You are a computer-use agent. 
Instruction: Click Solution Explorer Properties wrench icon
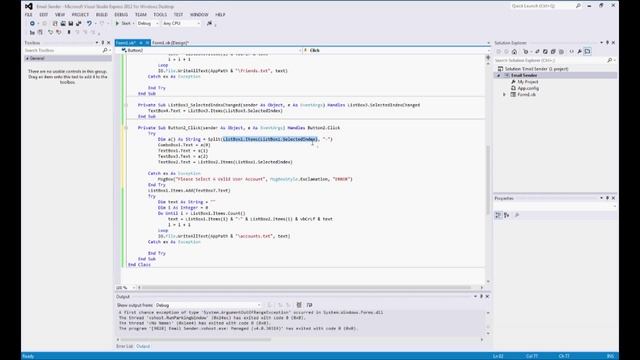click(580, 51)
